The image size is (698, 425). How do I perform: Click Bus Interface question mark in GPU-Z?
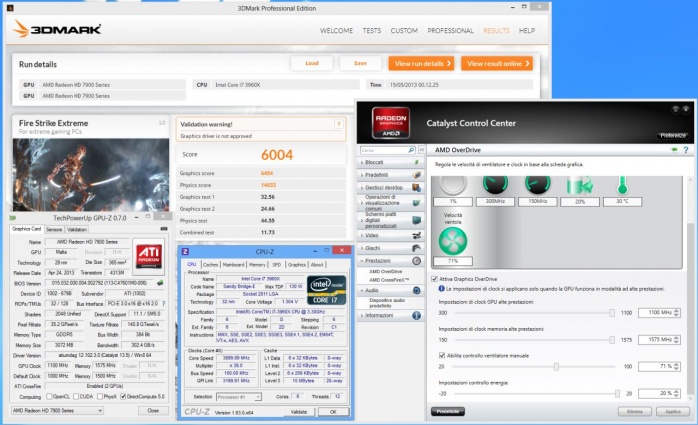pos(163,304)
